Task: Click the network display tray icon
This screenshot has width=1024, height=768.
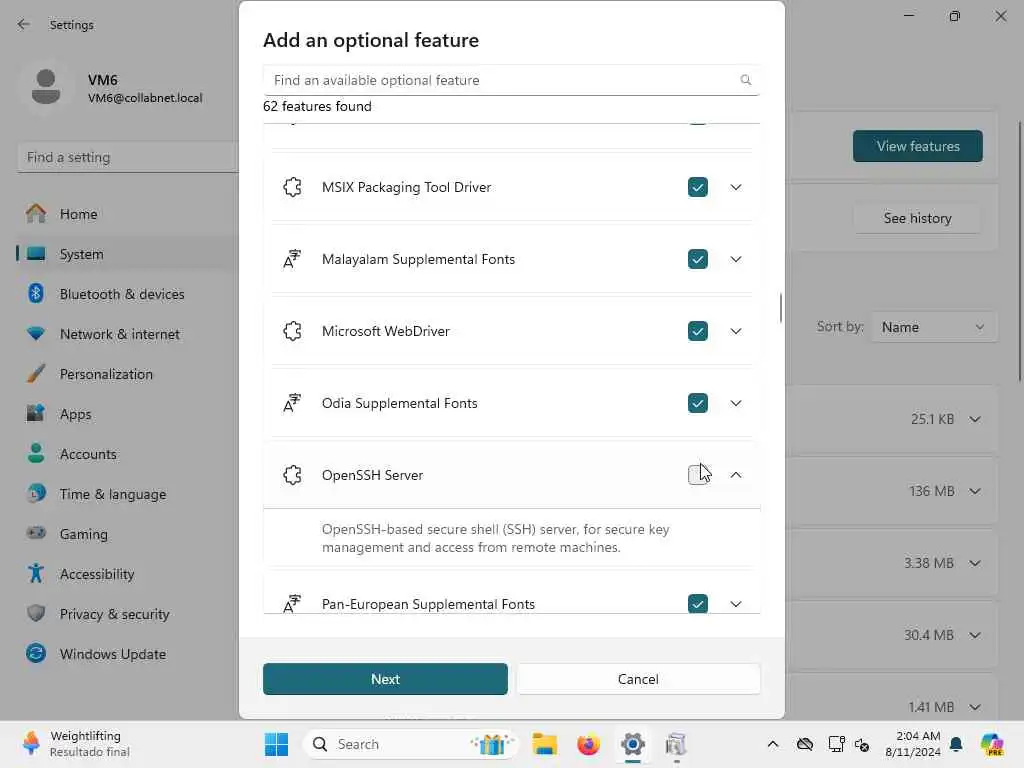Action: click(835, 744)
